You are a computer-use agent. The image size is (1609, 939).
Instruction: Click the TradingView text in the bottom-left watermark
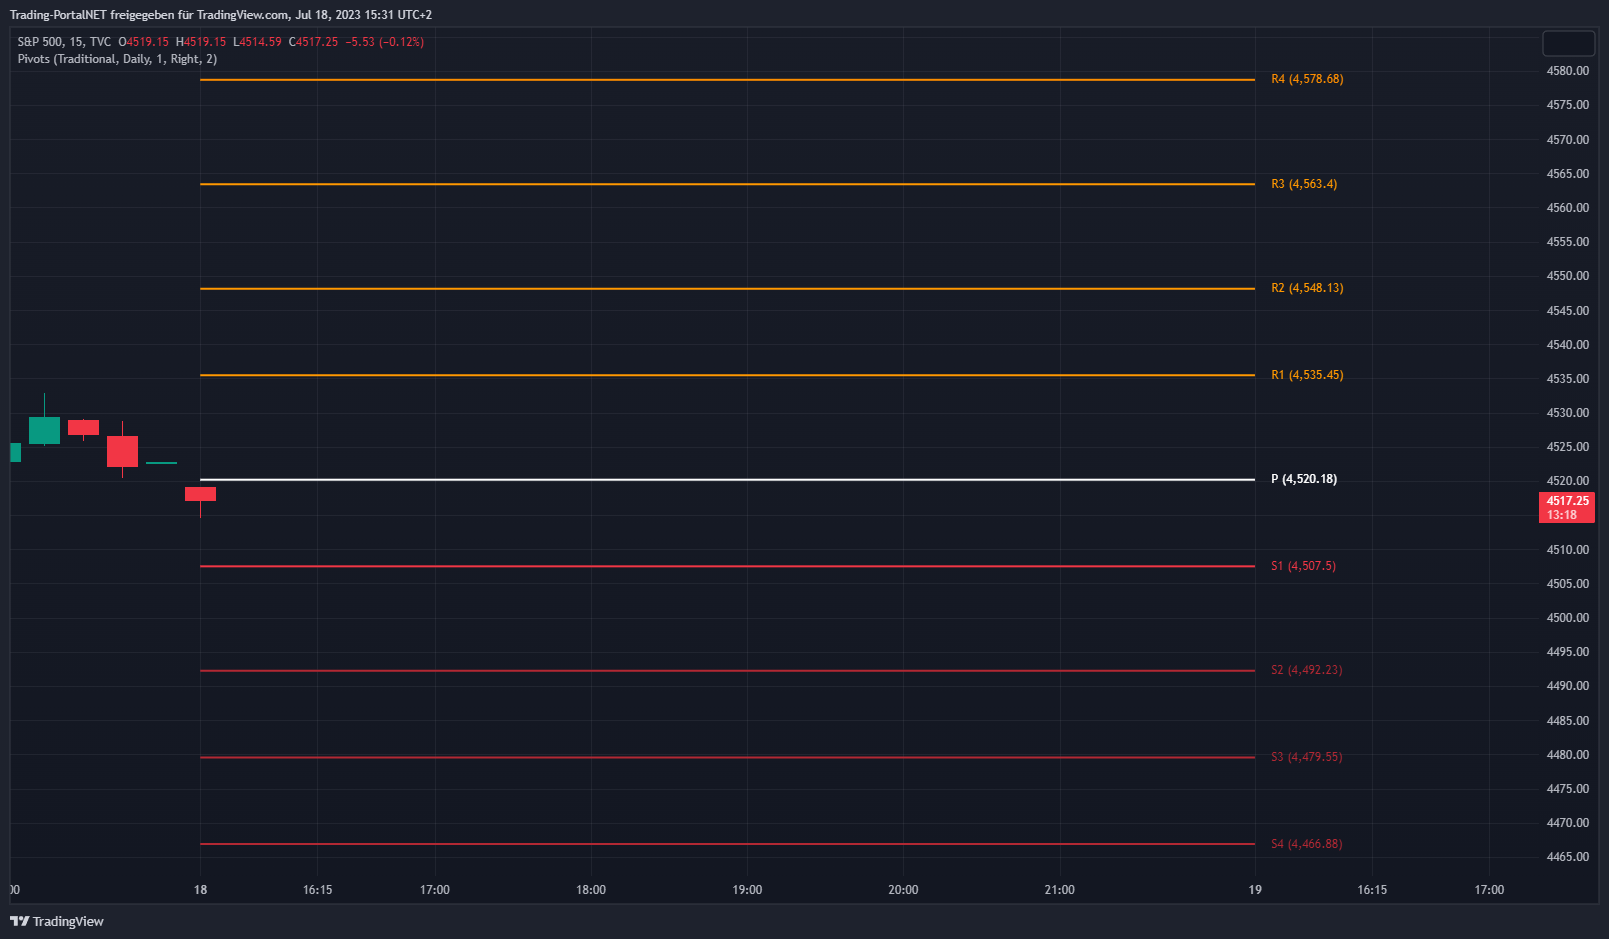pyautogui.click(x=68, y=921)
